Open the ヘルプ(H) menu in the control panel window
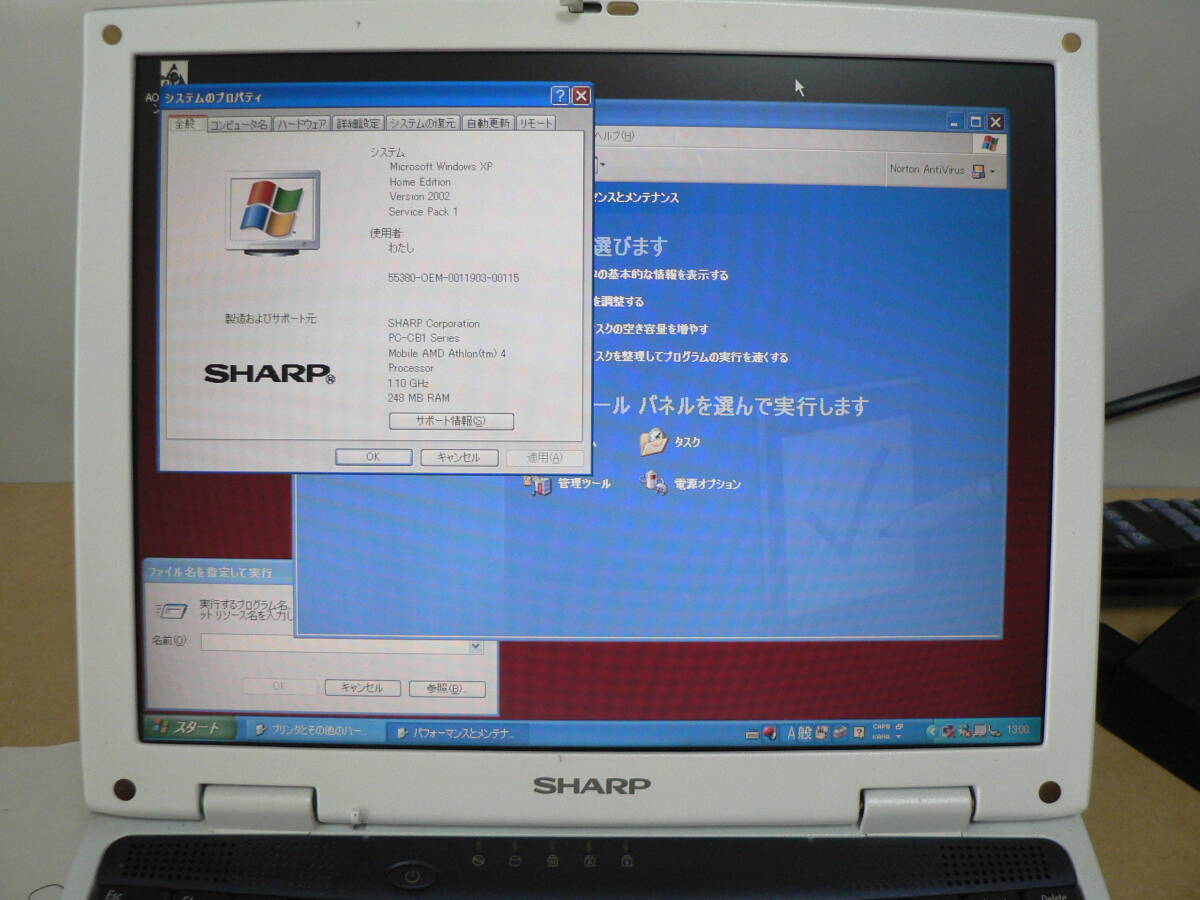Image resolution: width=1200 pixels, height=900 pixels. (615, 137)
